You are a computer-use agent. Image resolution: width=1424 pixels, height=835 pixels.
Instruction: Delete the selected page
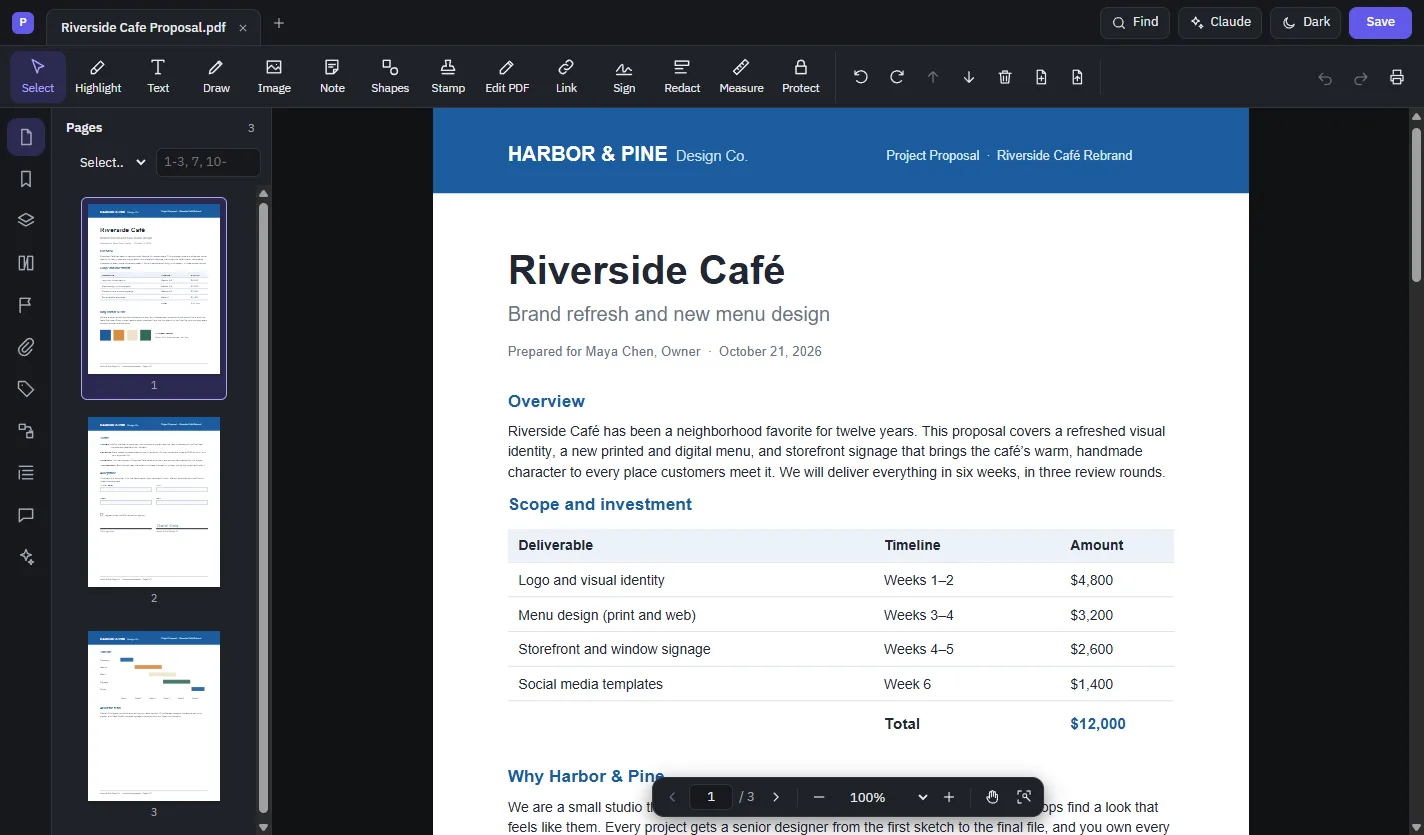coord(1005,77)
